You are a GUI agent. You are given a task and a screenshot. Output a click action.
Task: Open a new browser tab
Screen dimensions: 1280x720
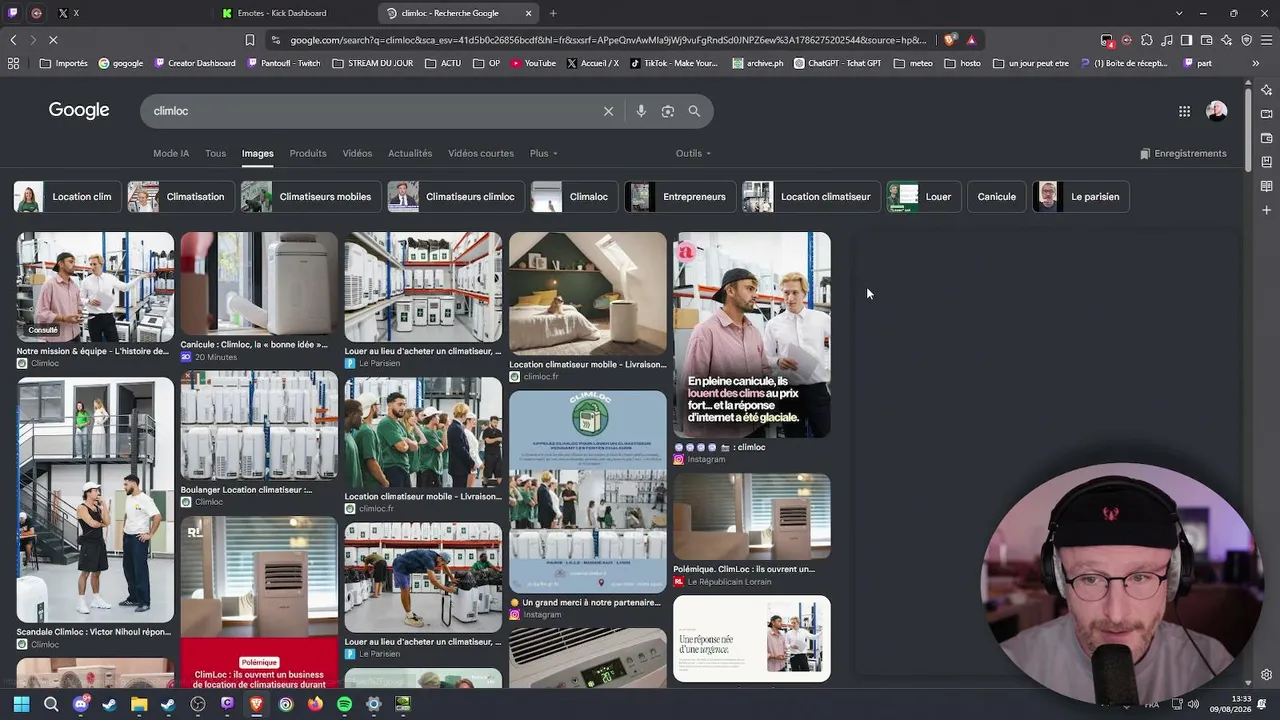click(553, 13)
